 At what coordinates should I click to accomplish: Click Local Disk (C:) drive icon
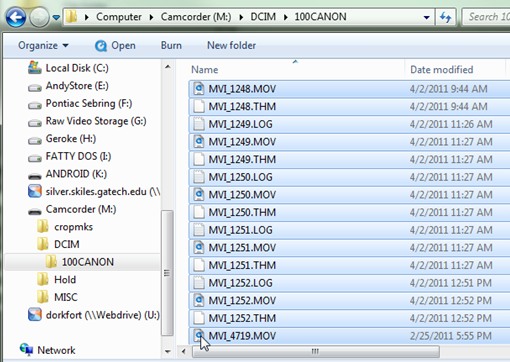click(x=35, y=68)
